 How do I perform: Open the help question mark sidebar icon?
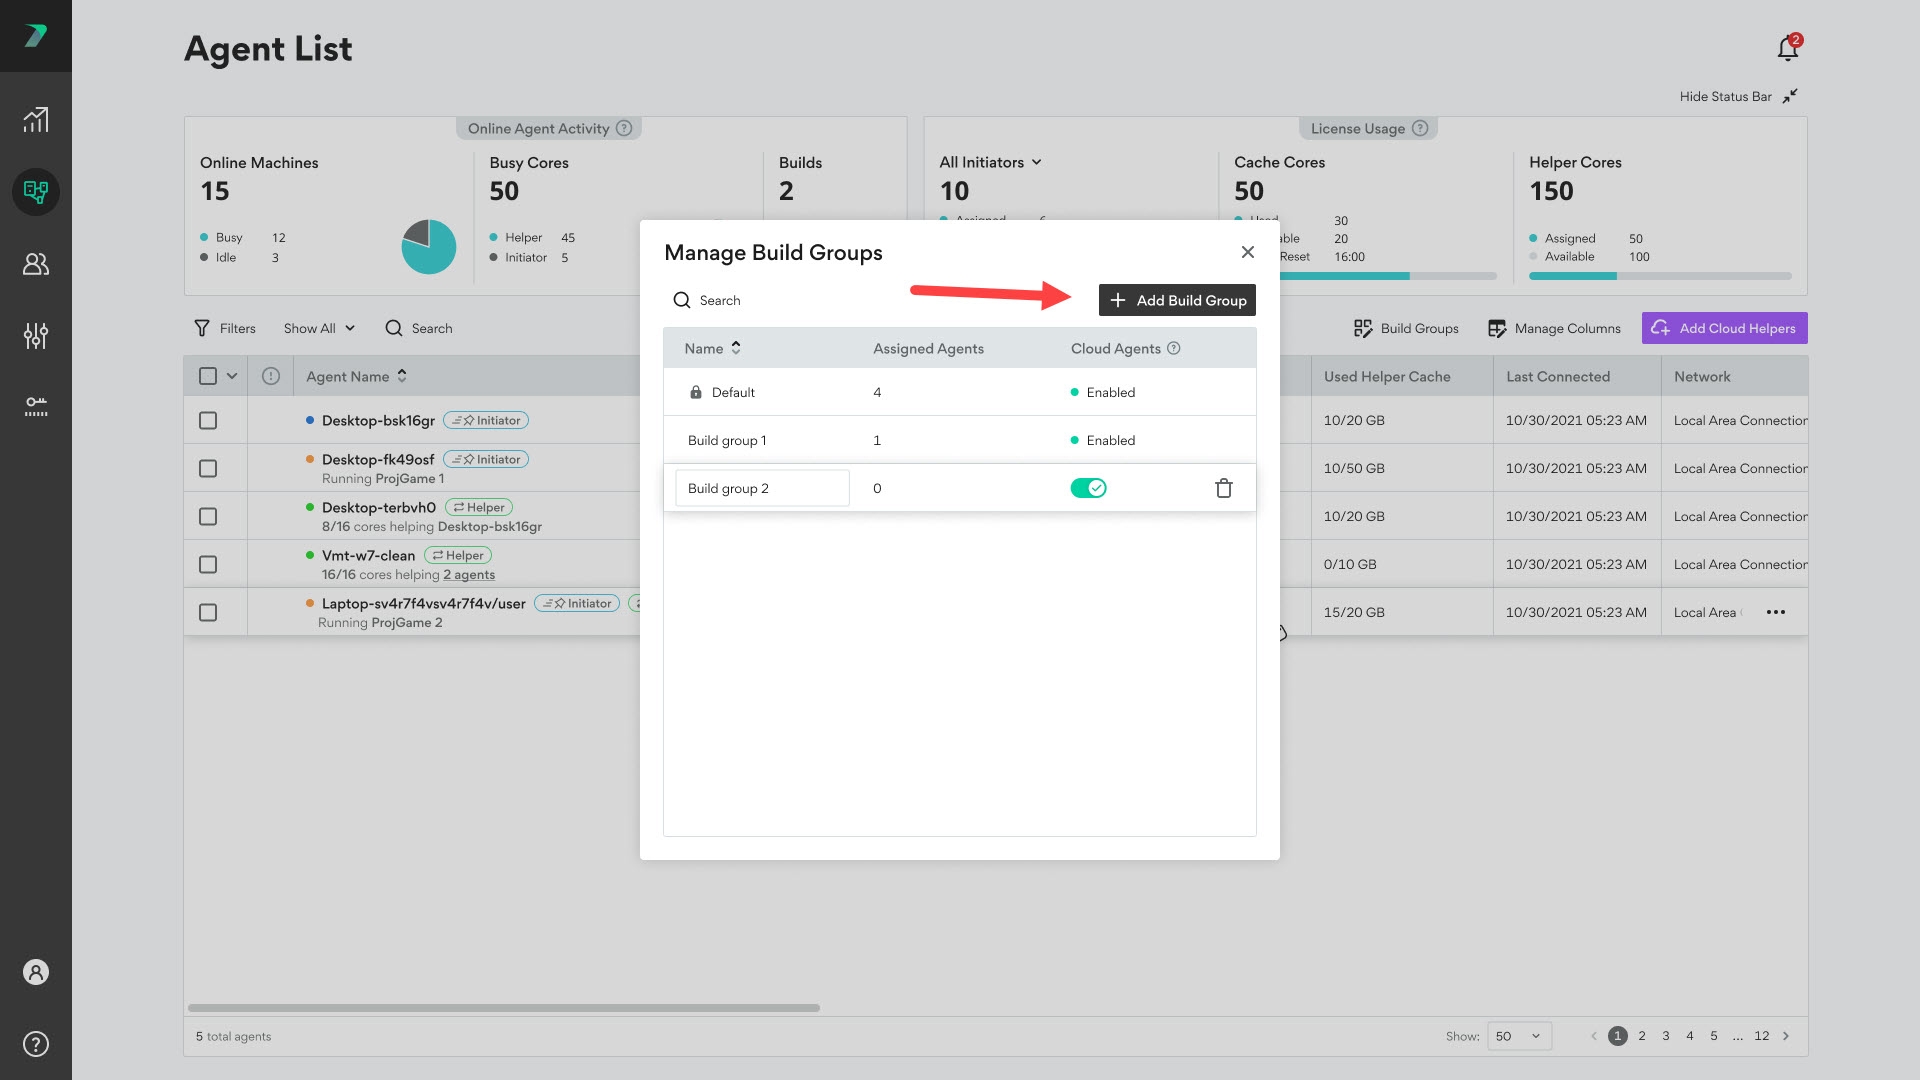[36, 1044]
